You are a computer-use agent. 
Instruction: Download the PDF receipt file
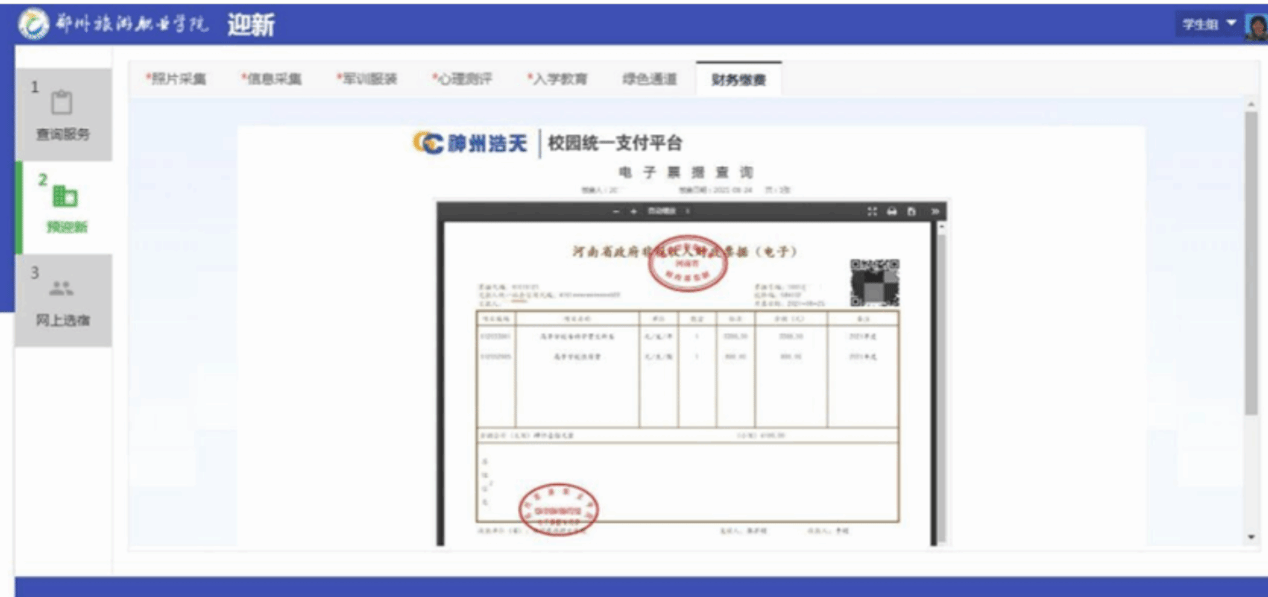click(910, 212)
